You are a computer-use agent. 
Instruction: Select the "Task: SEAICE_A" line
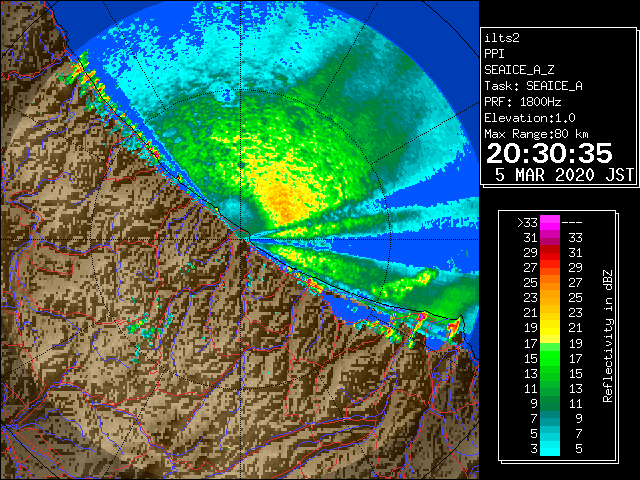[x=533, y=86]
